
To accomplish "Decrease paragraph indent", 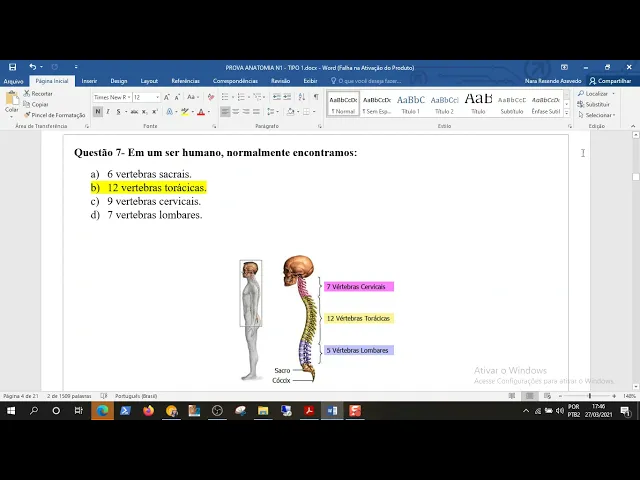I will [x=277, y=97].
